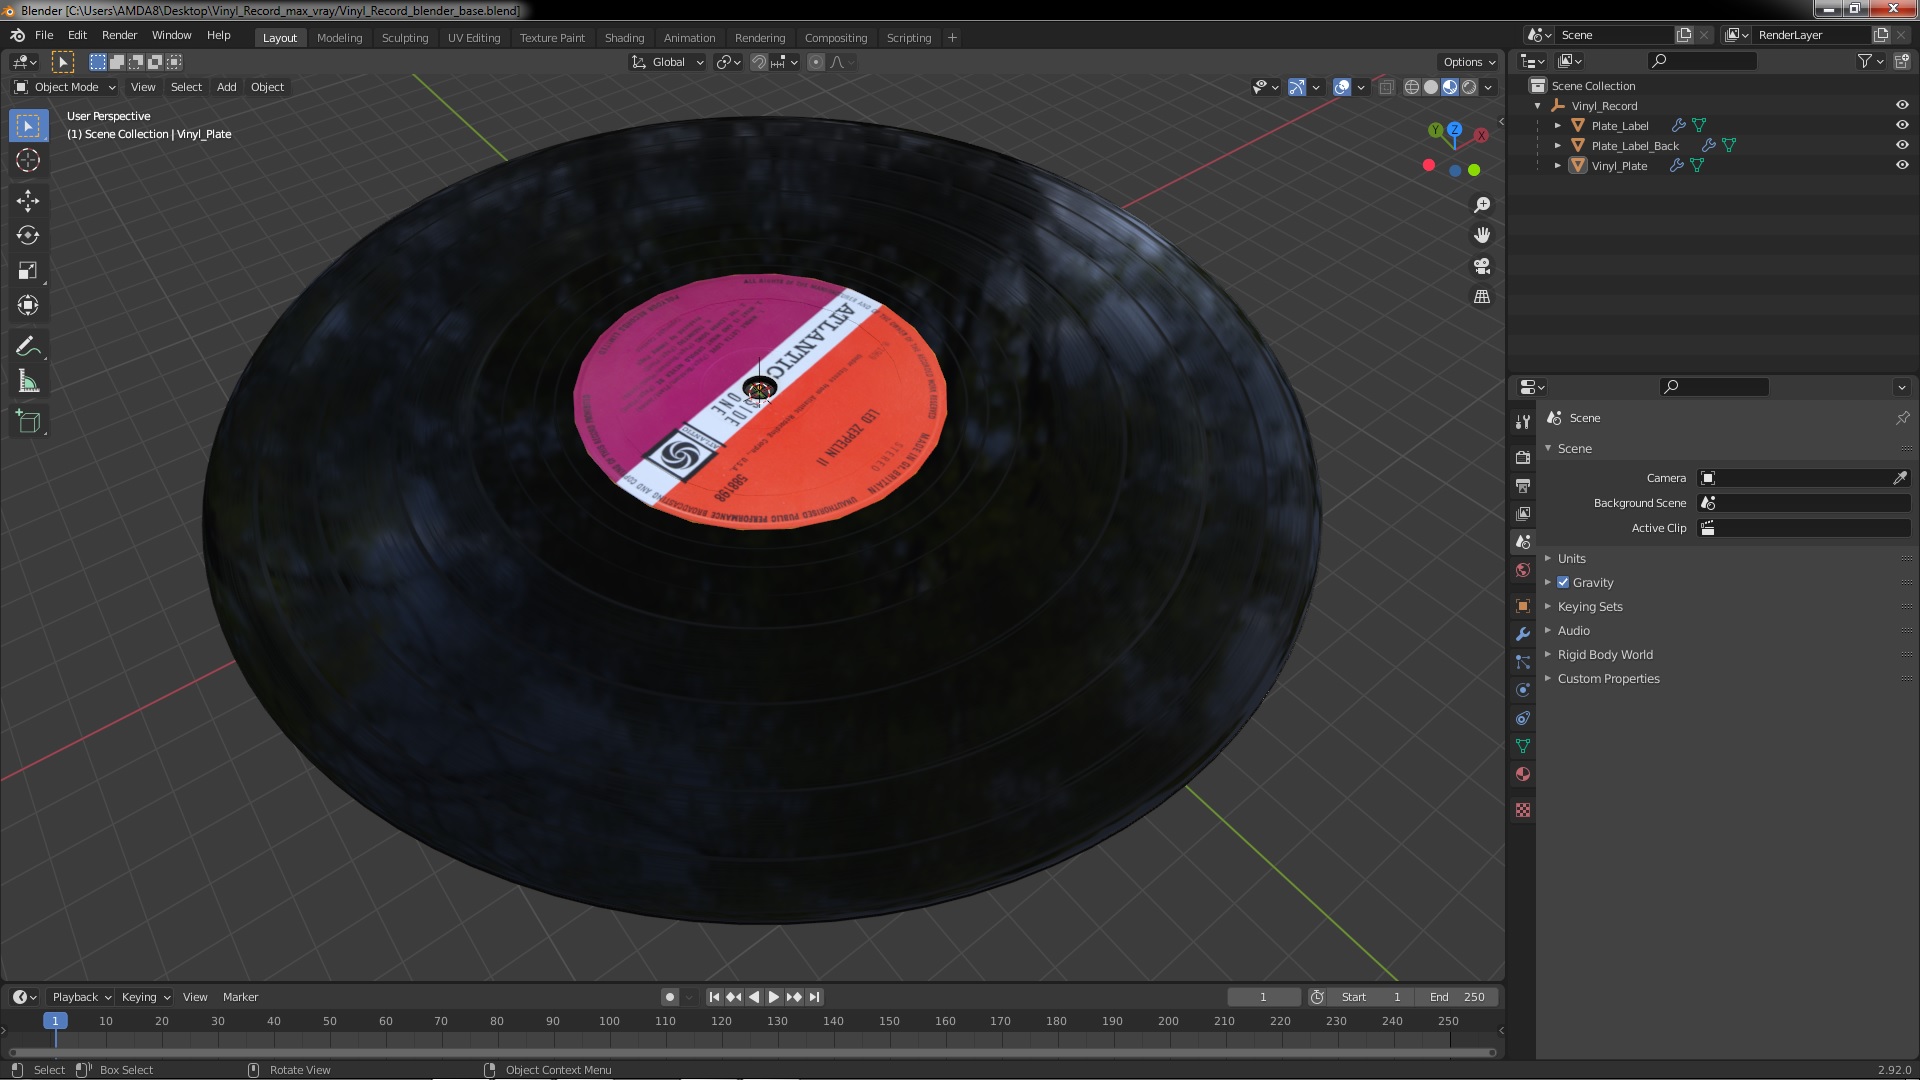Open Object Data properties tab
The height and width of the screenshot is (1080, 1920).
(x=1523, y=746)
